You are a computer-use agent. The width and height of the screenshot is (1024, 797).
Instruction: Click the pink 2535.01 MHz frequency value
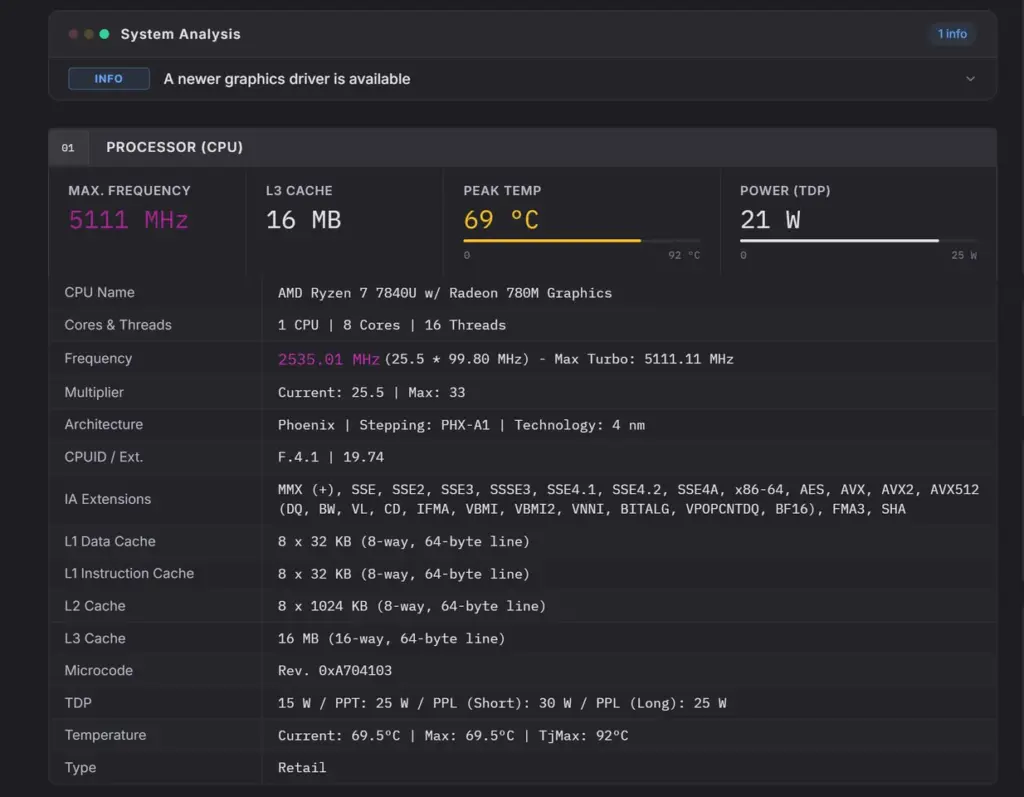[x=328, y=359]
